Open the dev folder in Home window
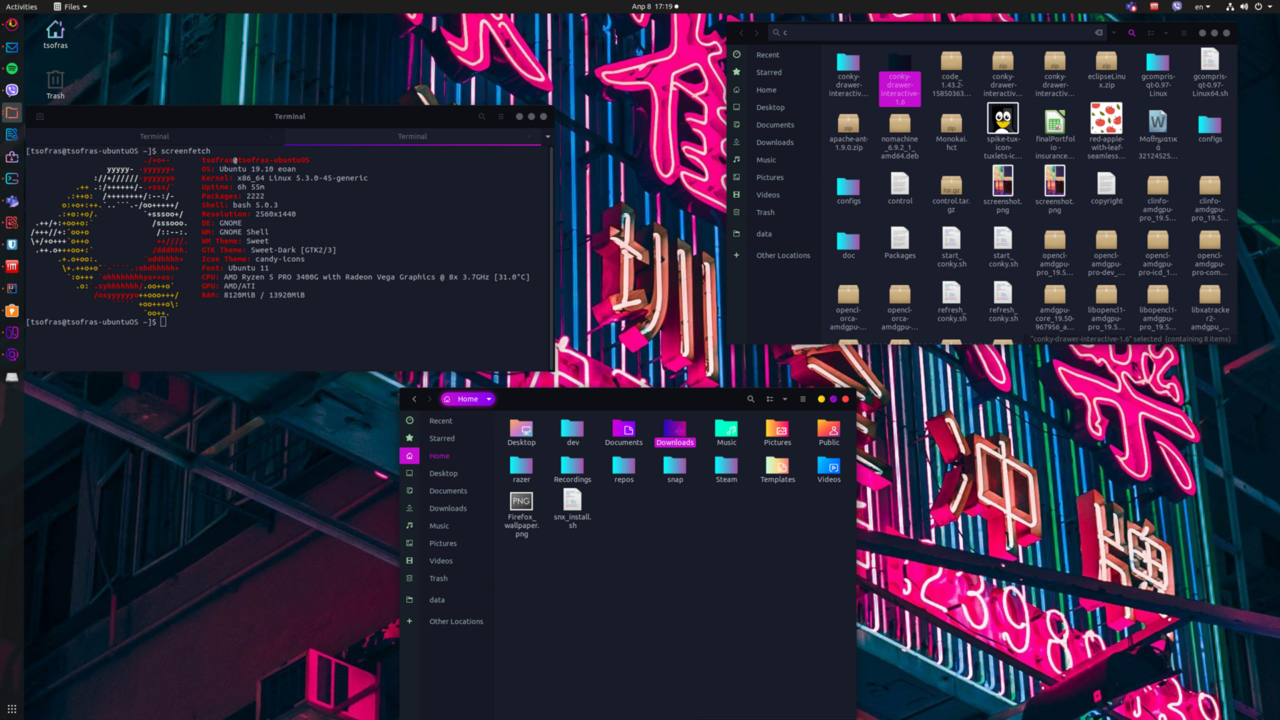 point(572,433)
